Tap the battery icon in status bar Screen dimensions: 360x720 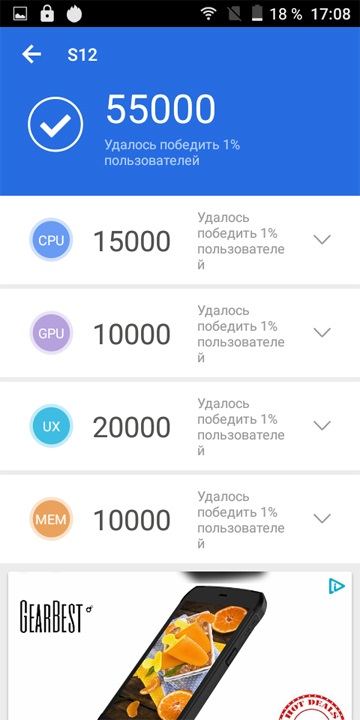257,14
